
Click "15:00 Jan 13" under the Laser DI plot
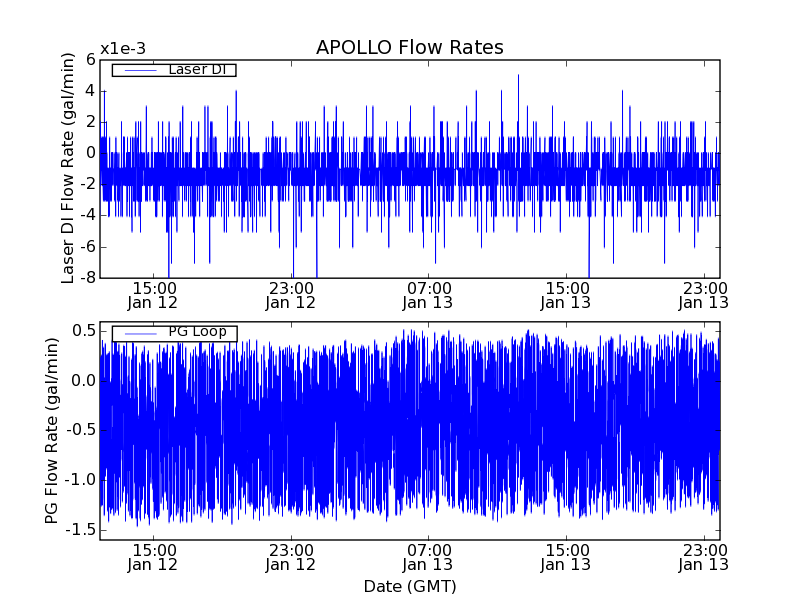coord(566,295)
